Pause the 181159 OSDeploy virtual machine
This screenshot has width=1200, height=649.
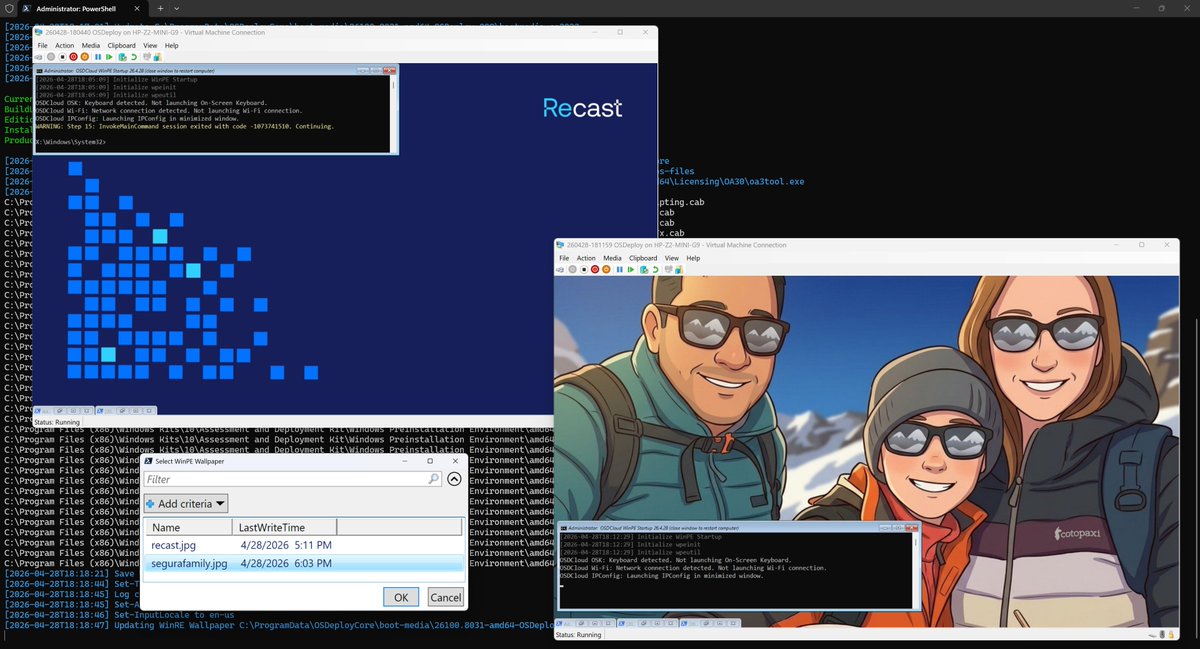tap(620, 269)
